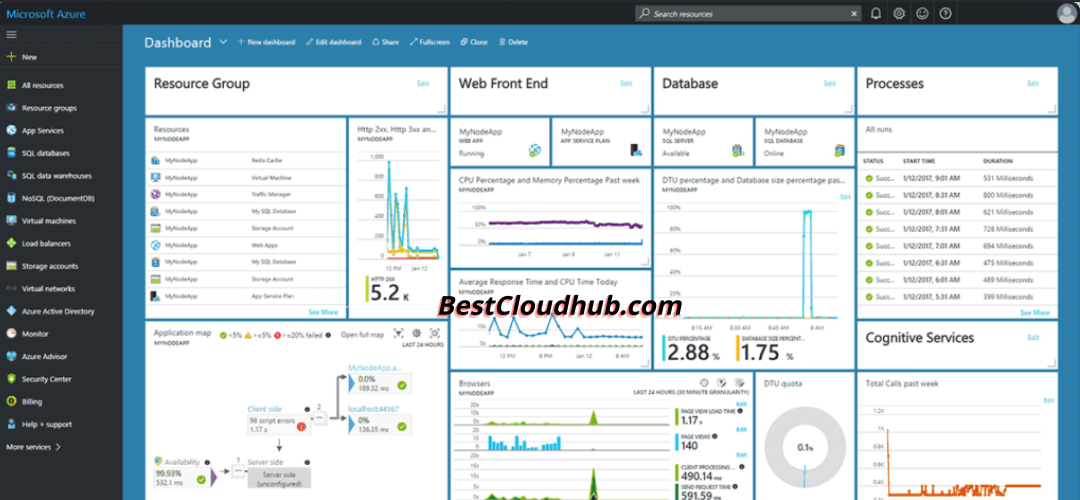This screenshot has width=1080, height=500.
Task: Clear the search box with the X
Action: [x=854, y=13]
